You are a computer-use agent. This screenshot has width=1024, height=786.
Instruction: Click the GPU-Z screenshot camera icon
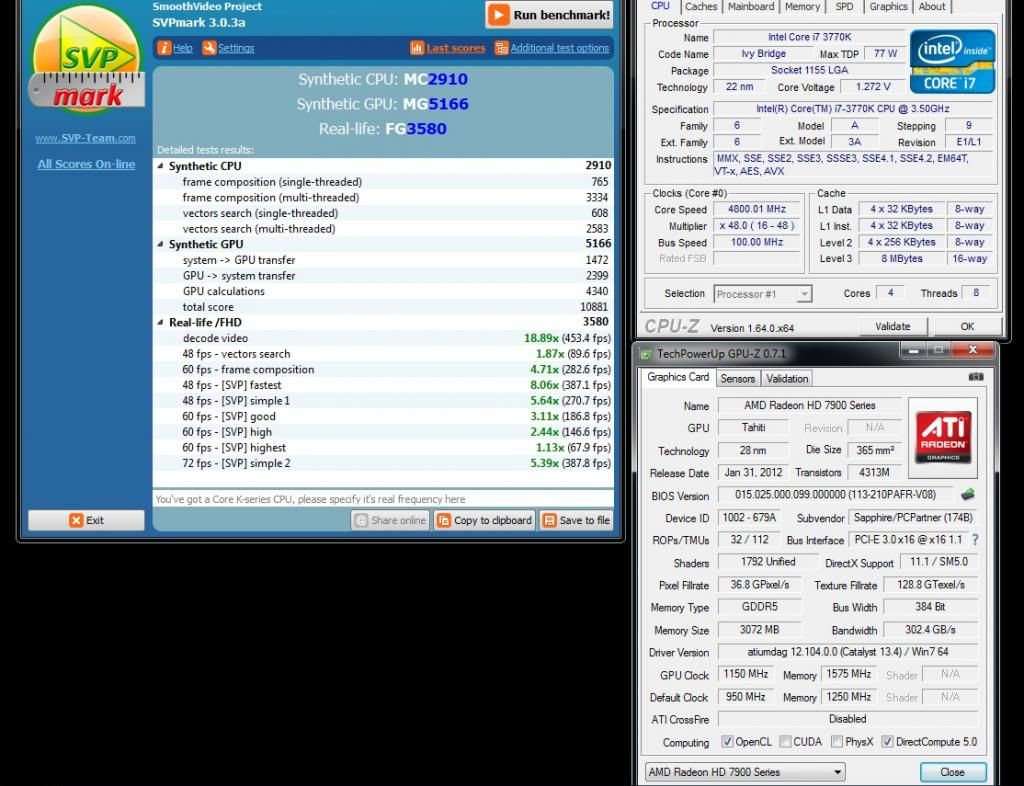click(x=976, y=377)
